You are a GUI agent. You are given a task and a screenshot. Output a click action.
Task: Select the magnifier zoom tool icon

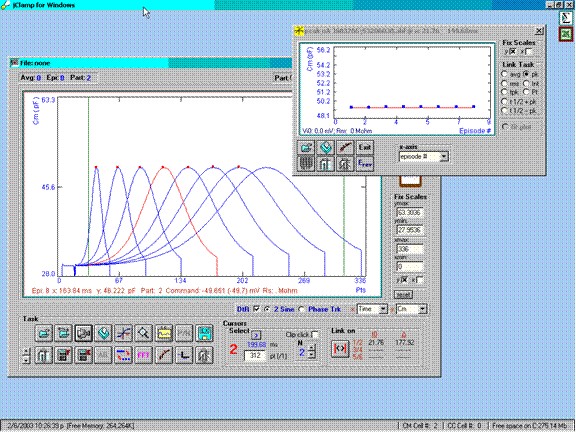(143, 333)
